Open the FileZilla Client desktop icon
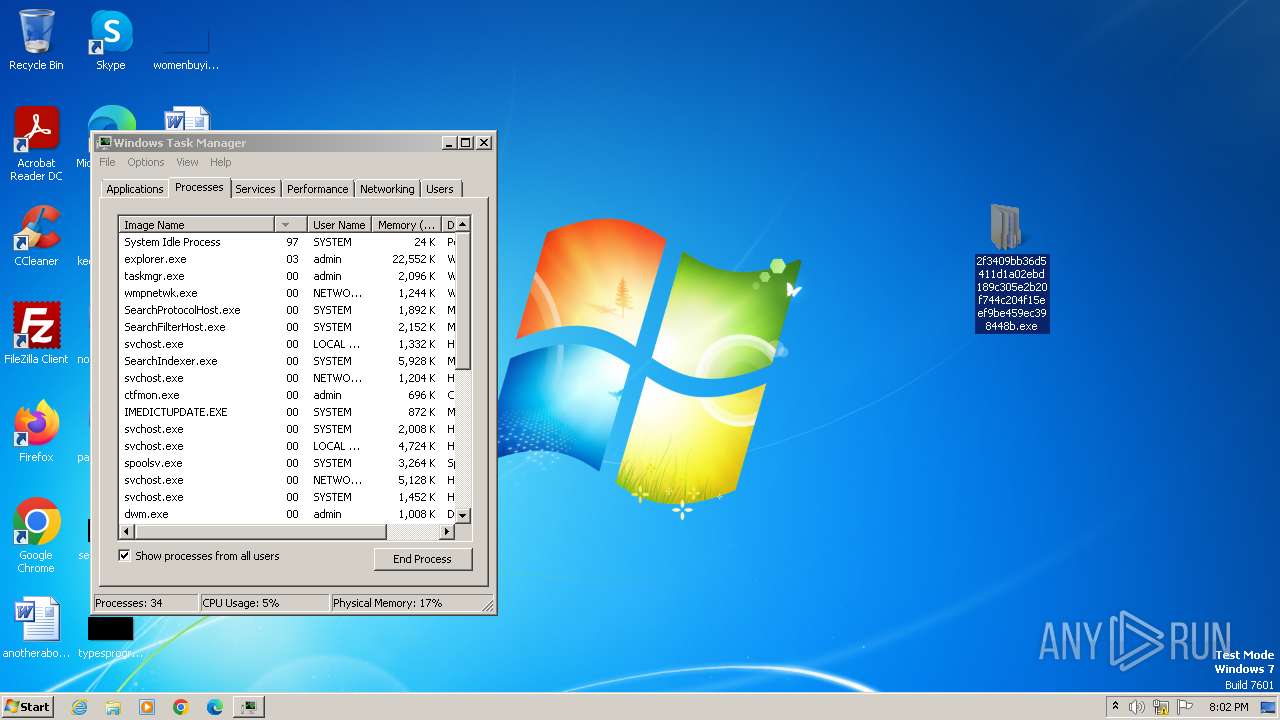1280x720 pixels. (36, 333)
